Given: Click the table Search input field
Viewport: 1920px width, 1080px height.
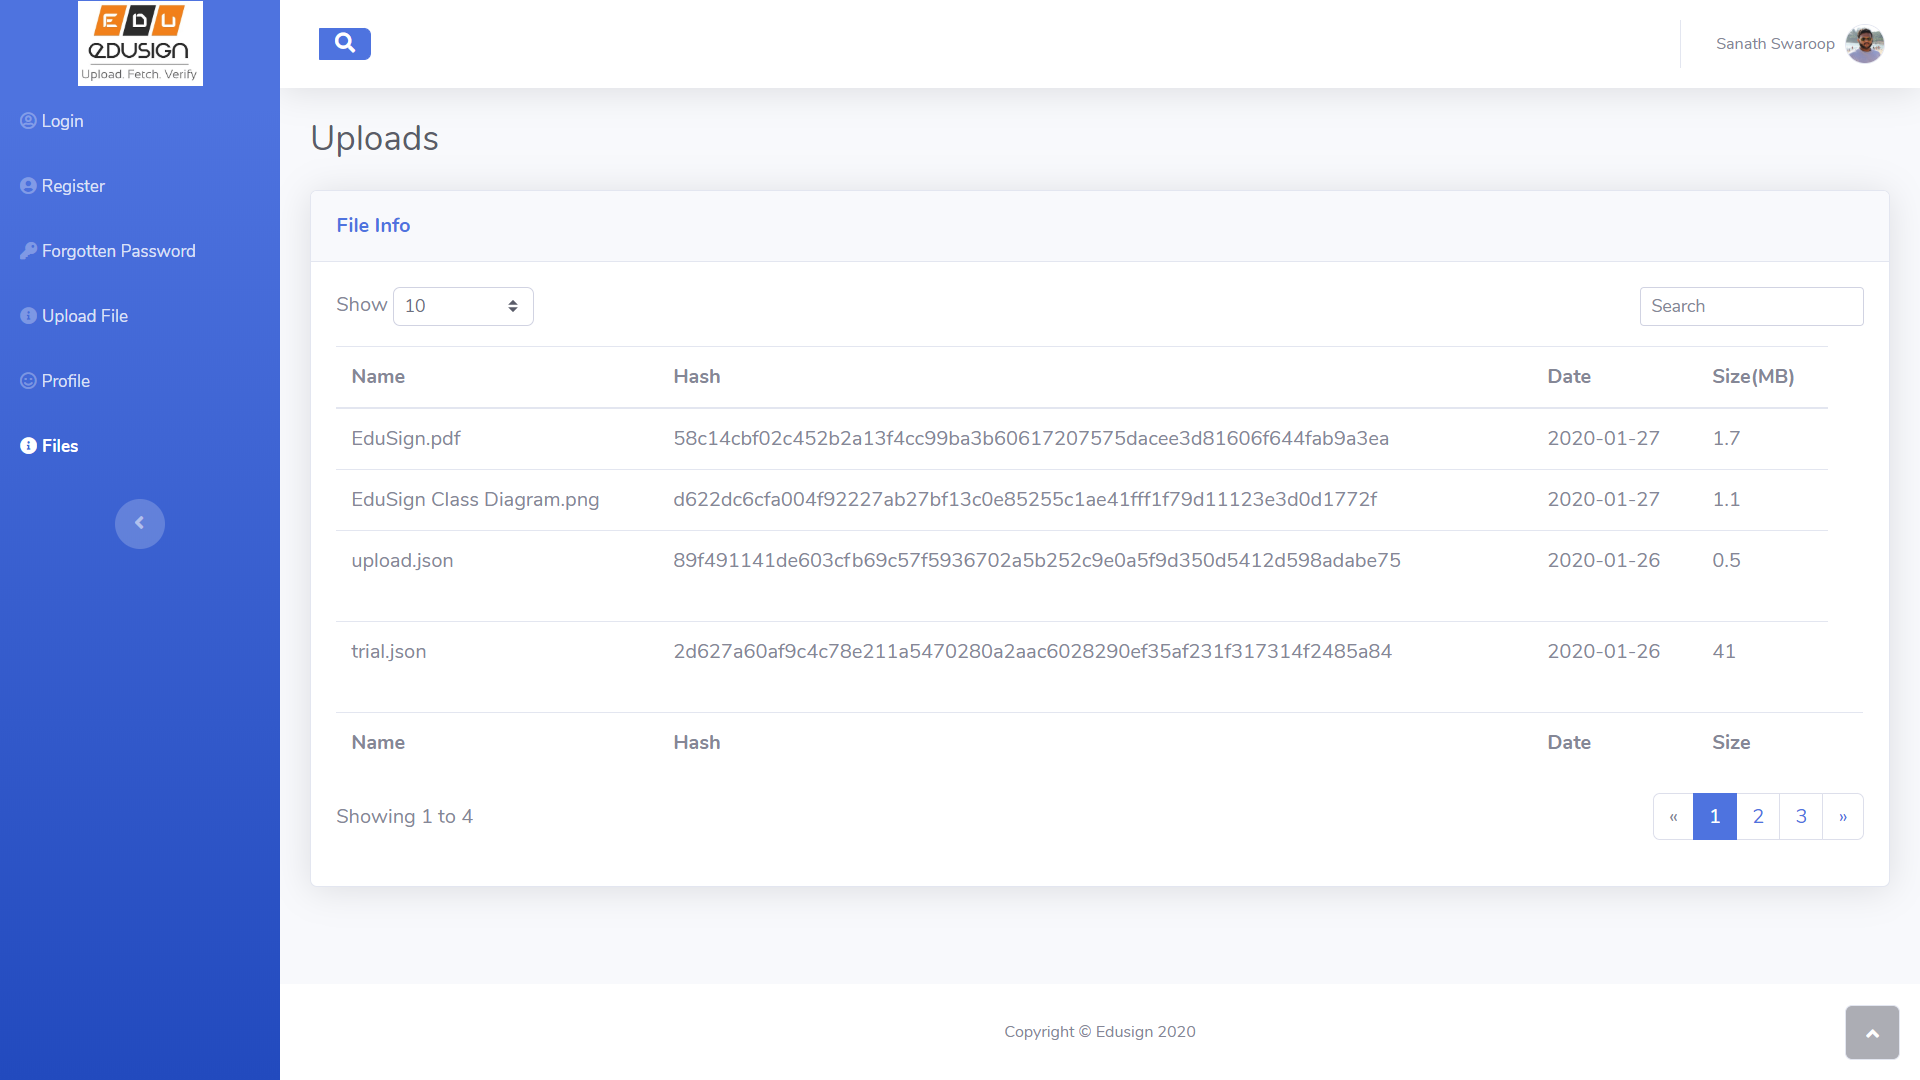Looking at the screenshot, I should 1751,306.
